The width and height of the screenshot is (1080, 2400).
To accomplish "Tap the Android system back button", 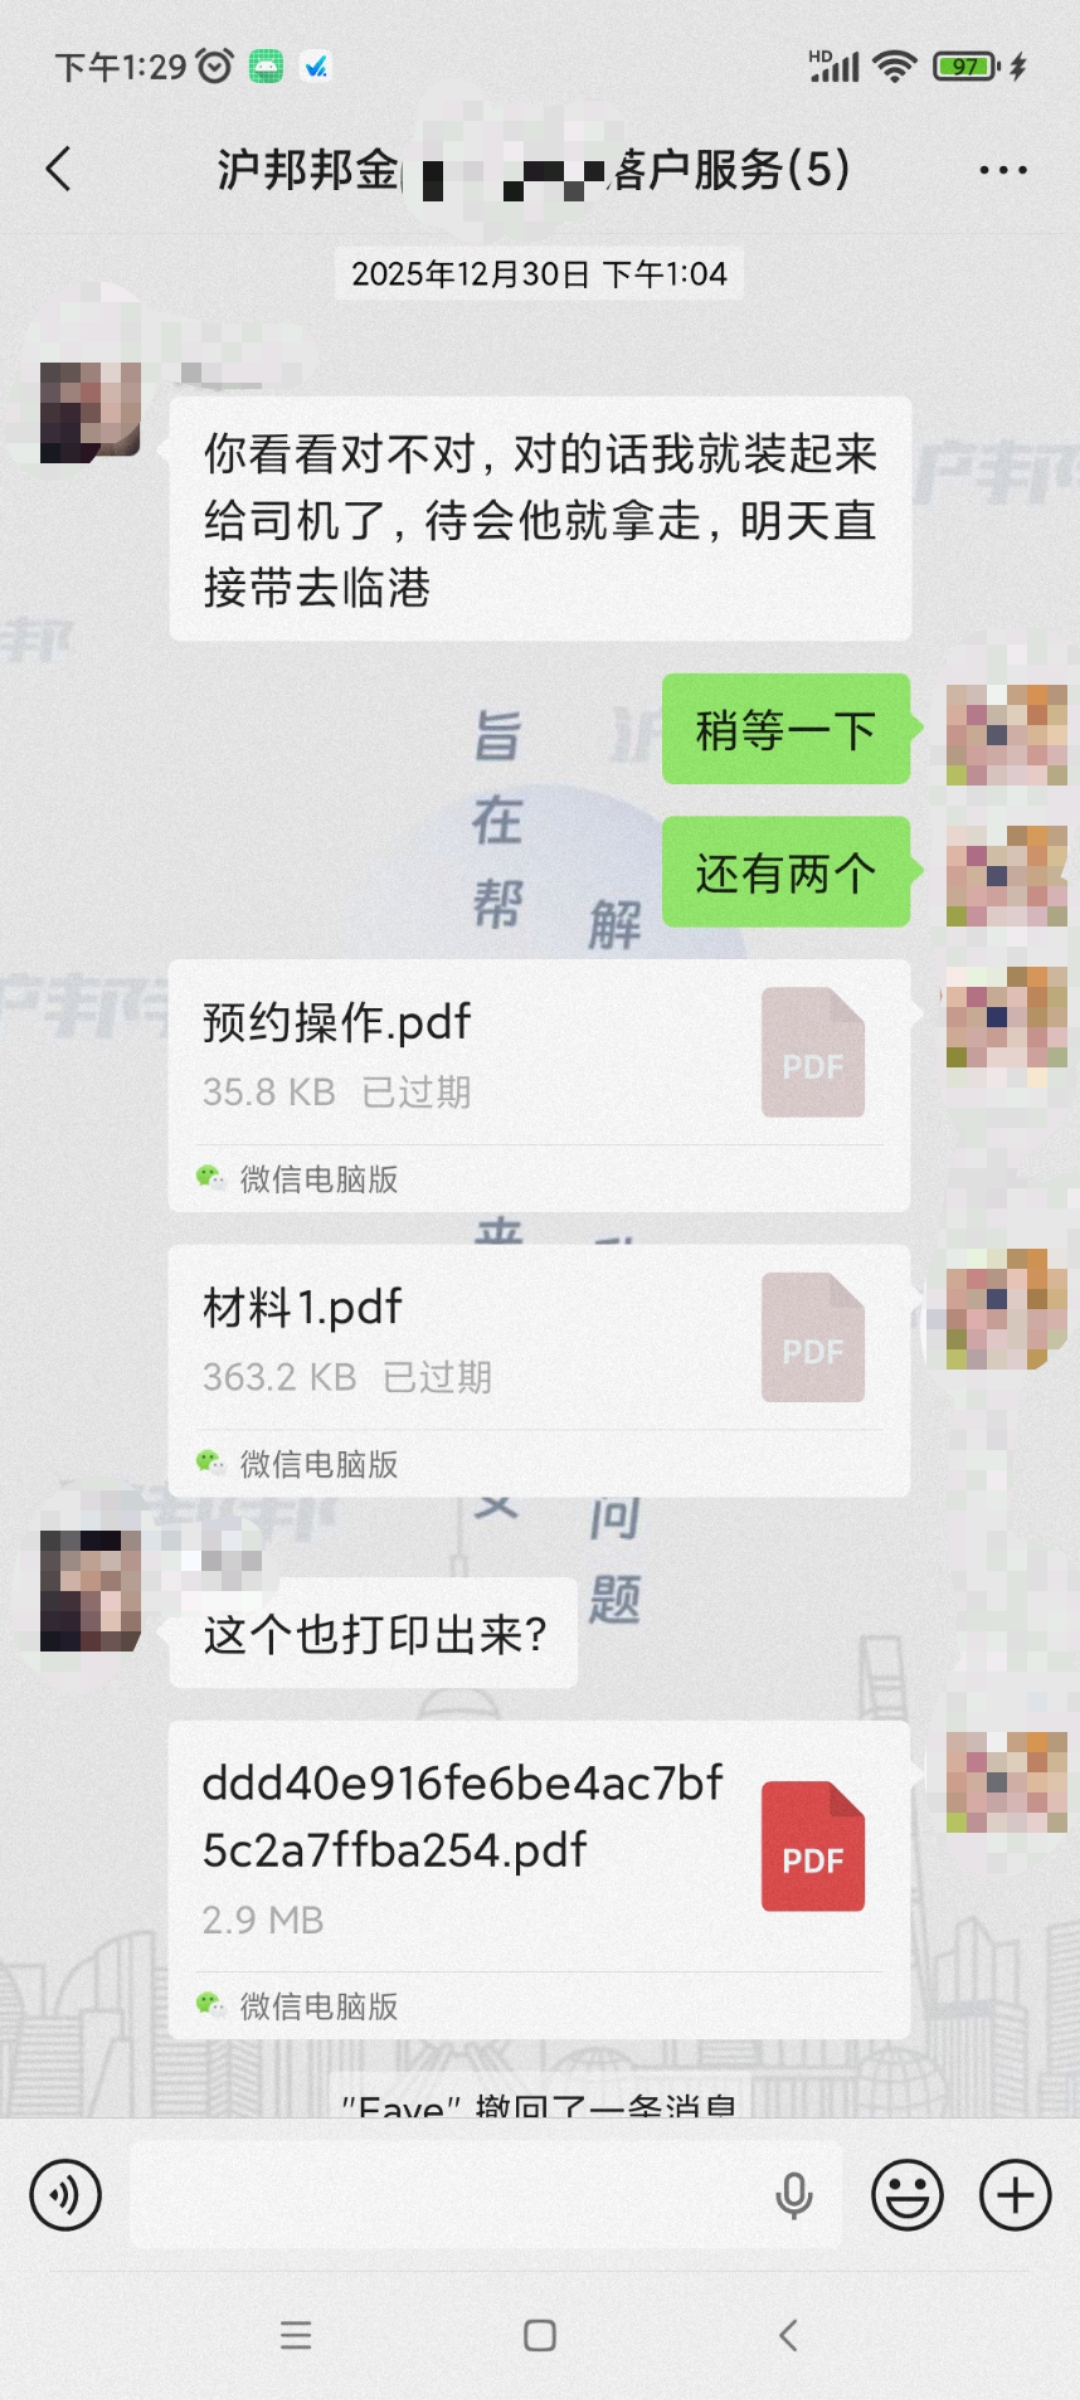I will (788, 2336).
